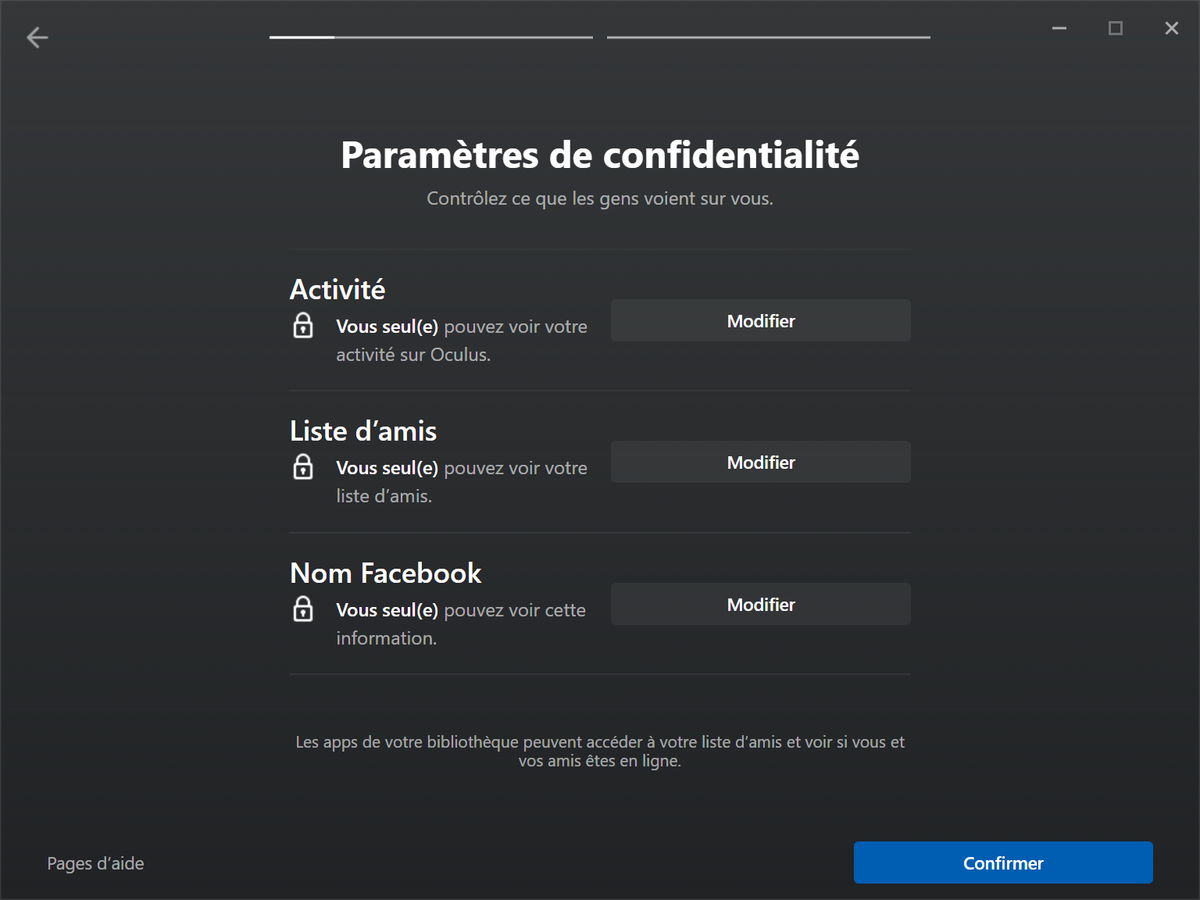Modify the Activité privacy setting
1200x900 pixels.
click(761, 321)
